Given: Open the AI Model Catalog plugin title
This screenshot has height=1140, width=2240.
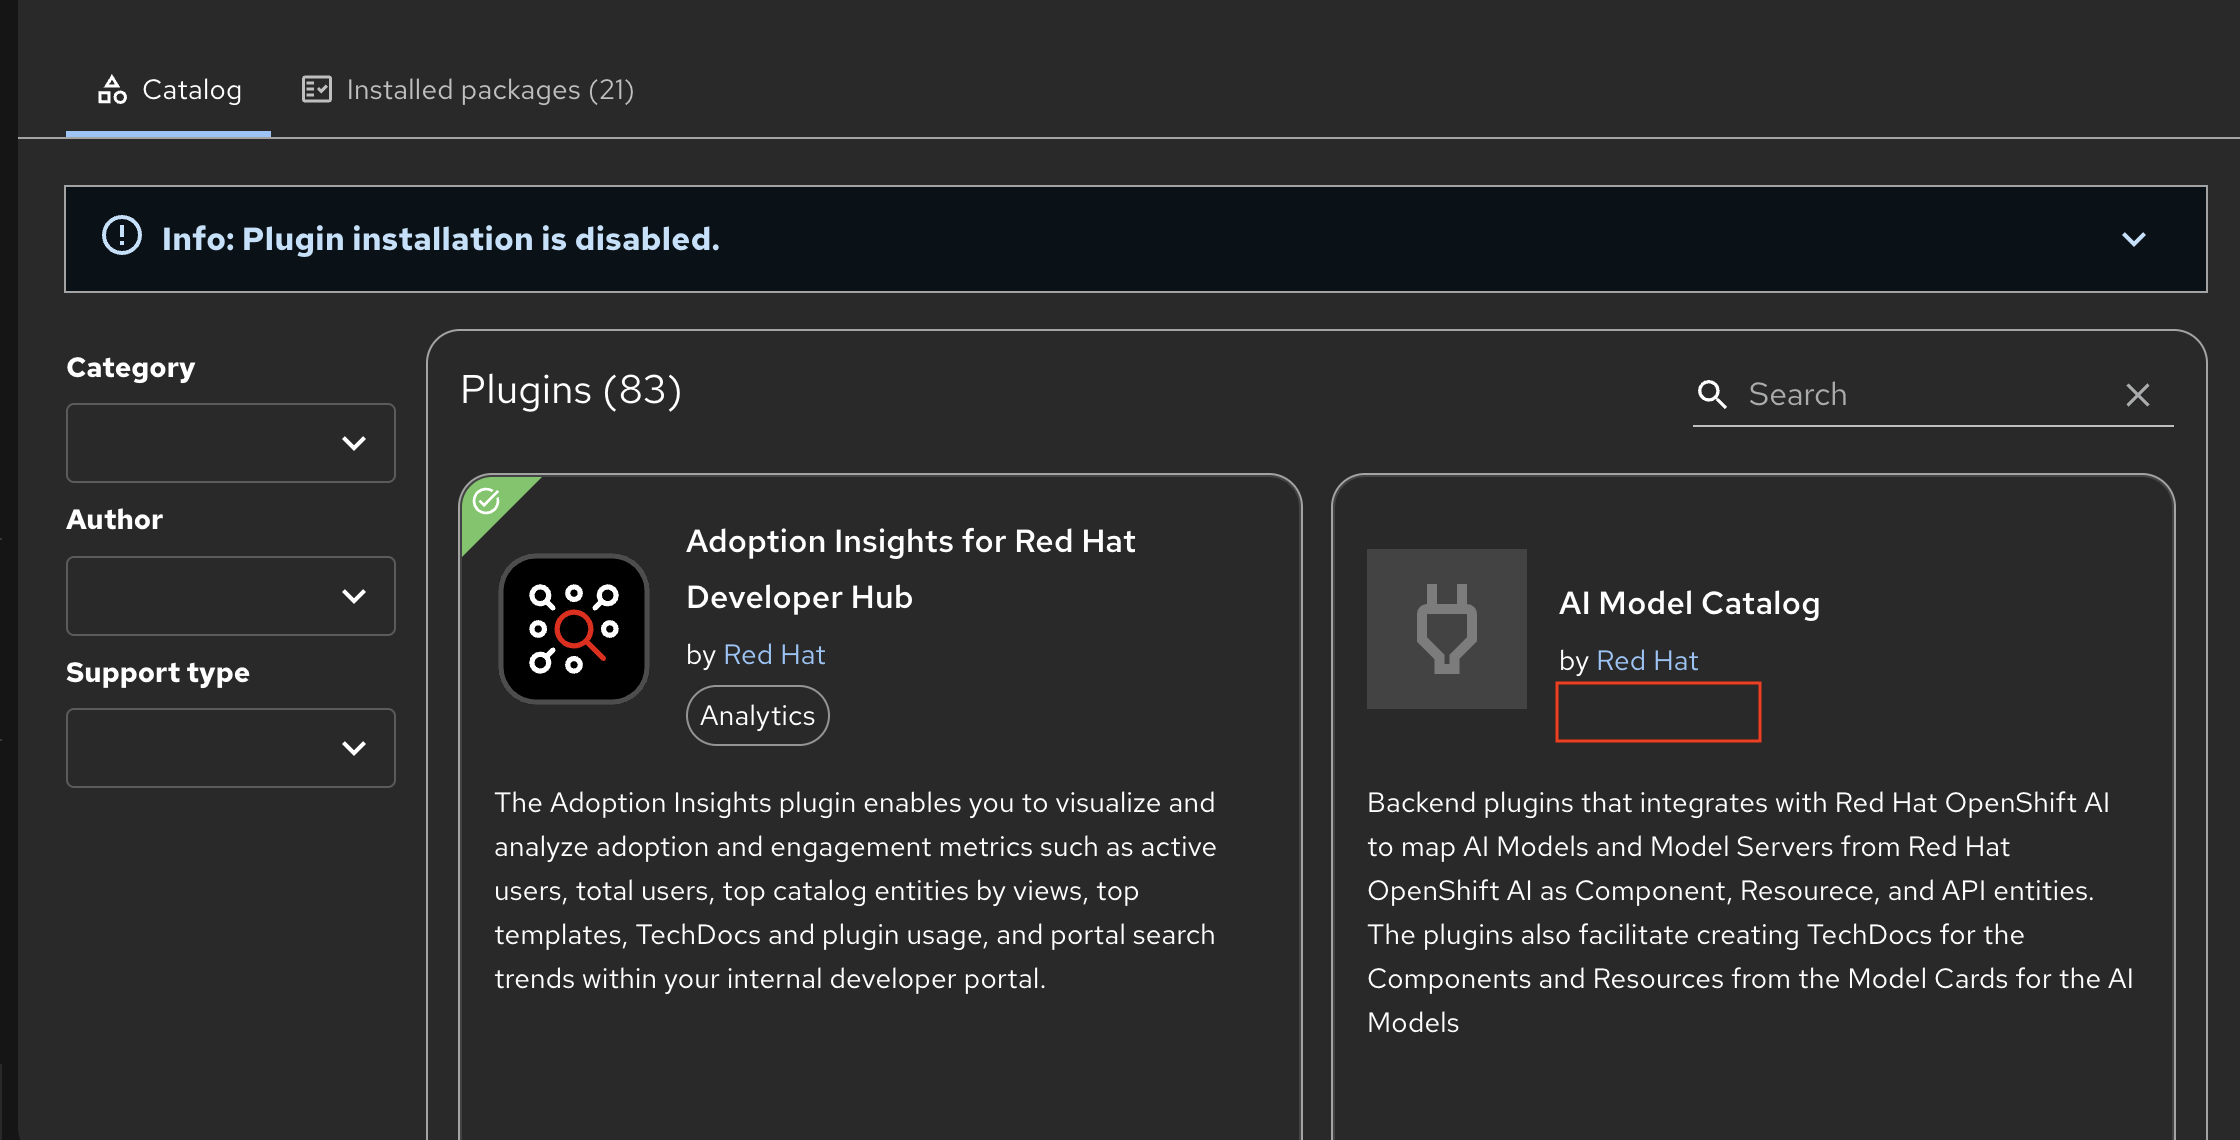Looking at the screenshot, I should [1689, 603].
